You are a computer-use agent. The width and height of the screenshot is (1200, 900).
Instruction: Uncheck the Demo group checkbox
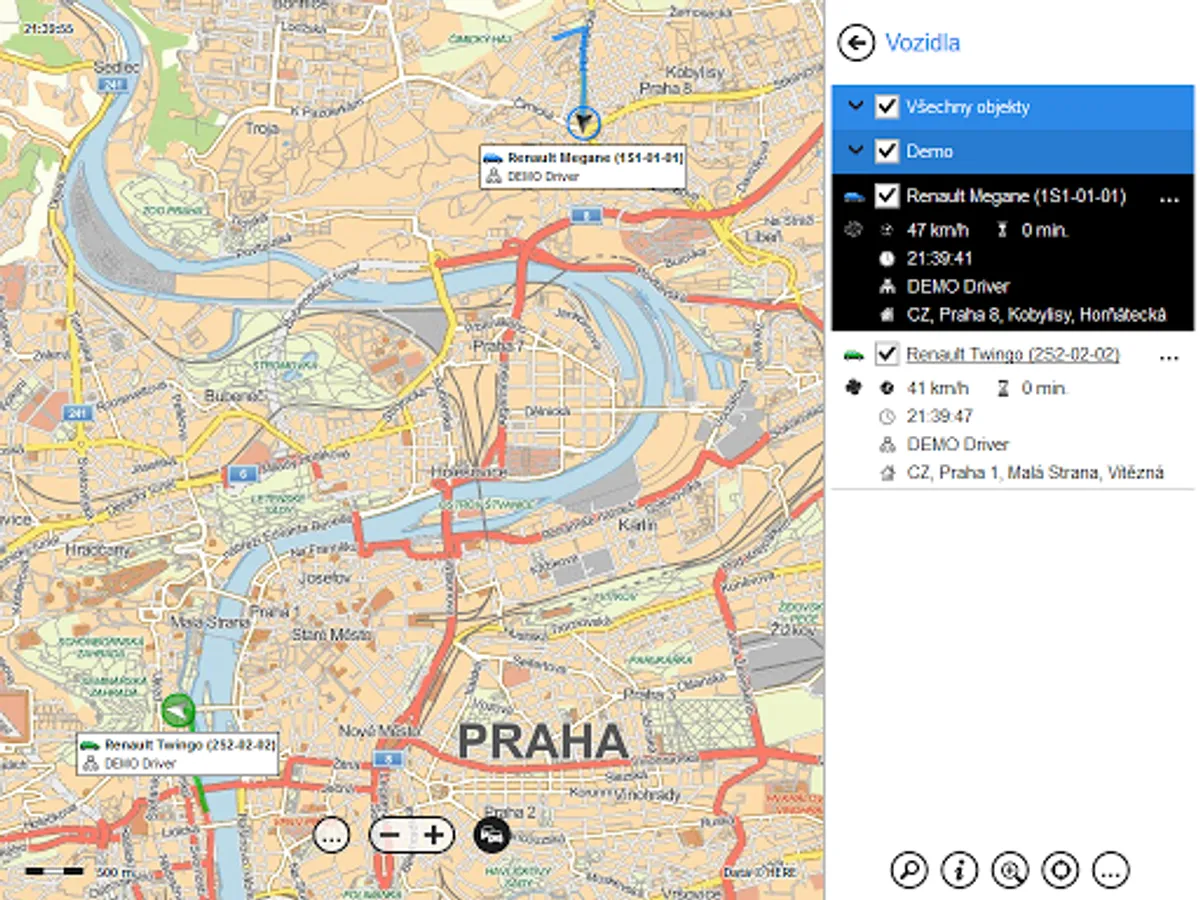(886, 151)
